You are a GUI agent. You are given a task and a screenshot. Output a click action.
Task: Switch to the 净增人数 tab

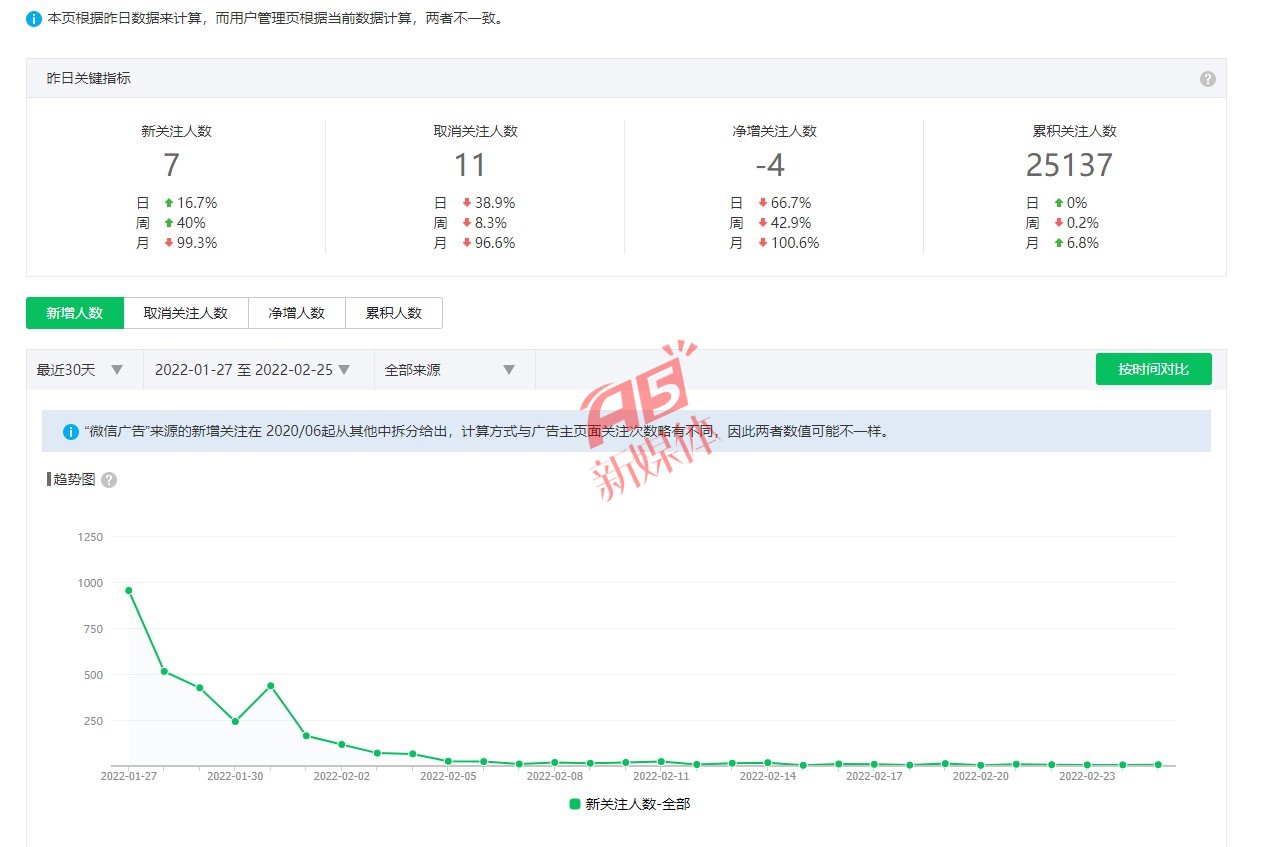(296, 313)
